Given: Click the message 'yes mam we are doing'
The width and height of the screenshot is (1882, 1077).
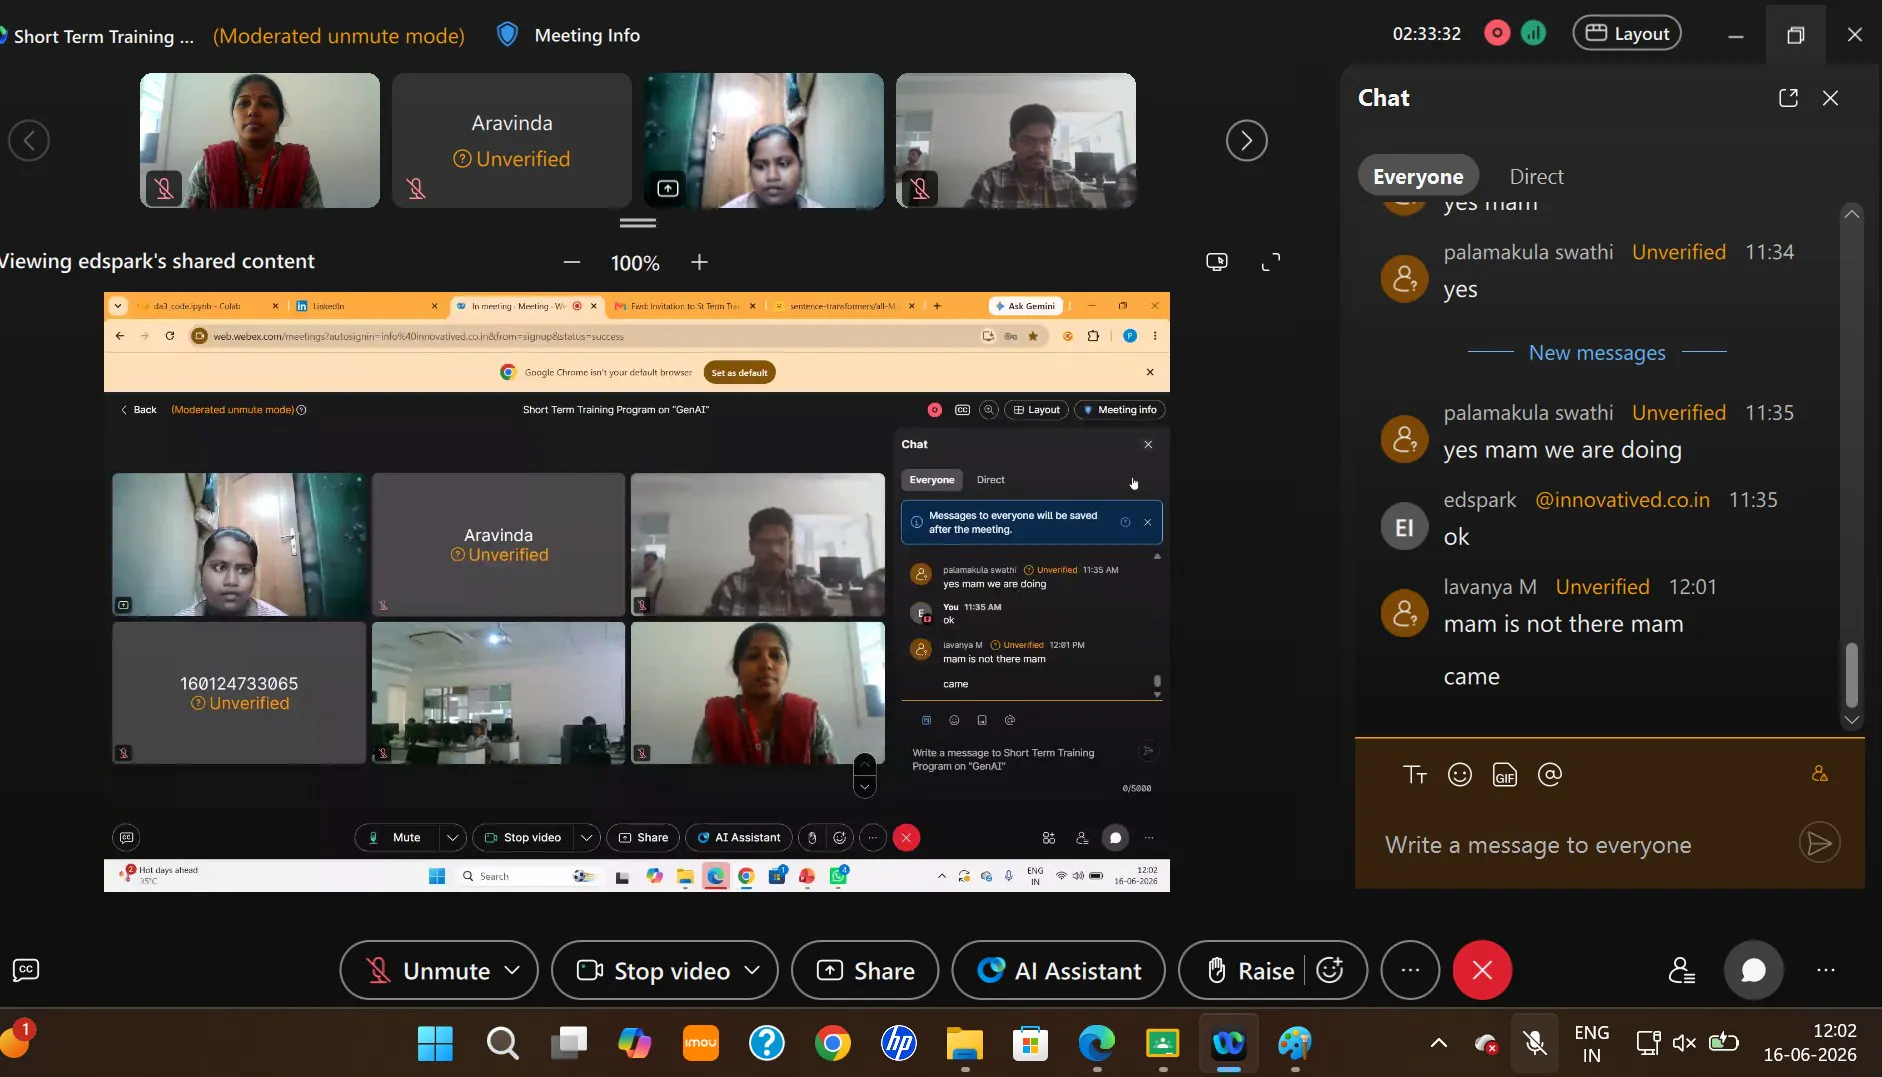Looking at the screenshot, I should point(1562,450).
